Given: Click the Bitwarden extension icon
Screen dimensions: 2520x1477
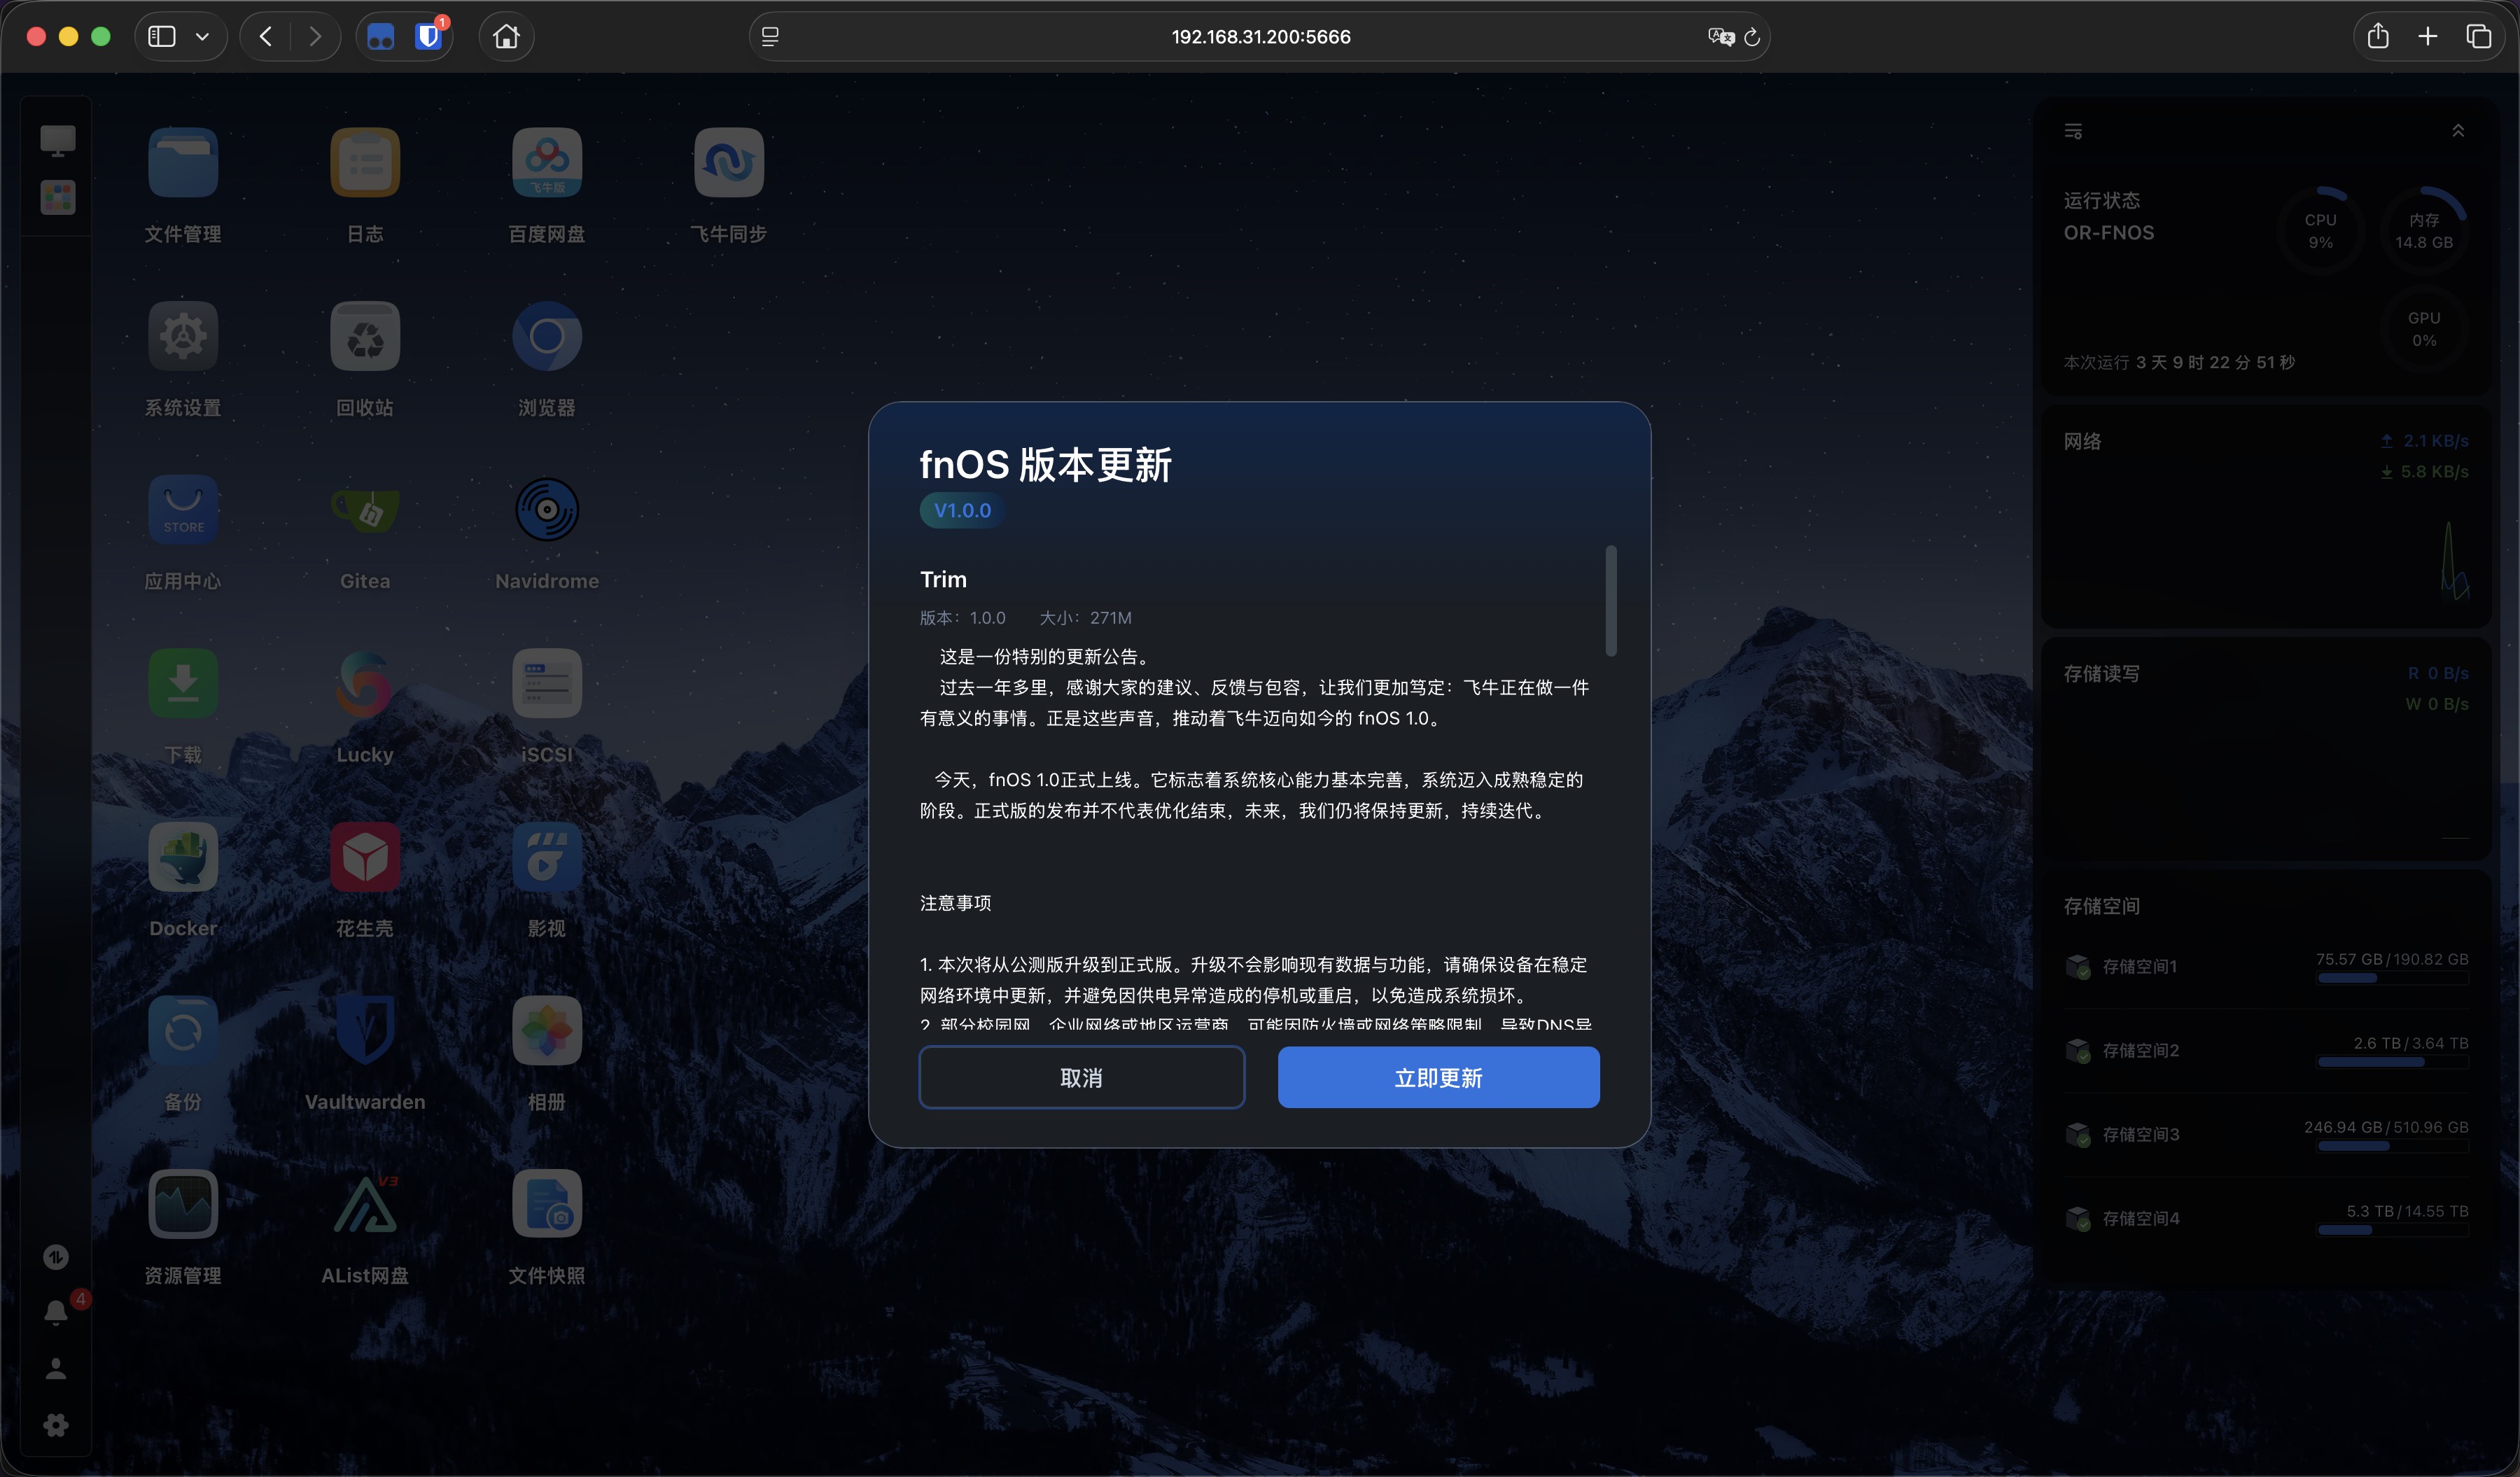Looking at the screenshot, I should 429,37.
